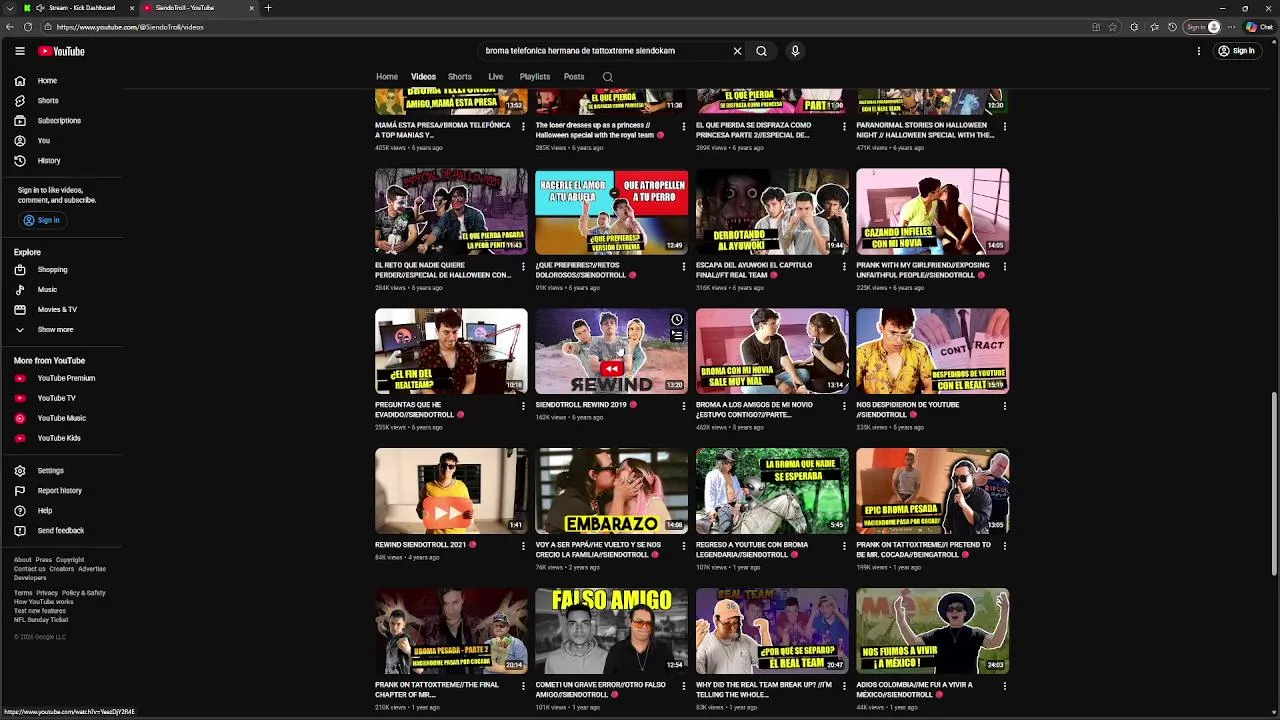Open options menu for REWIND SIENDOTROLL 2021 video
Image resolution: width=1280 pixels, height=720 pixels.
click(523, 546)
